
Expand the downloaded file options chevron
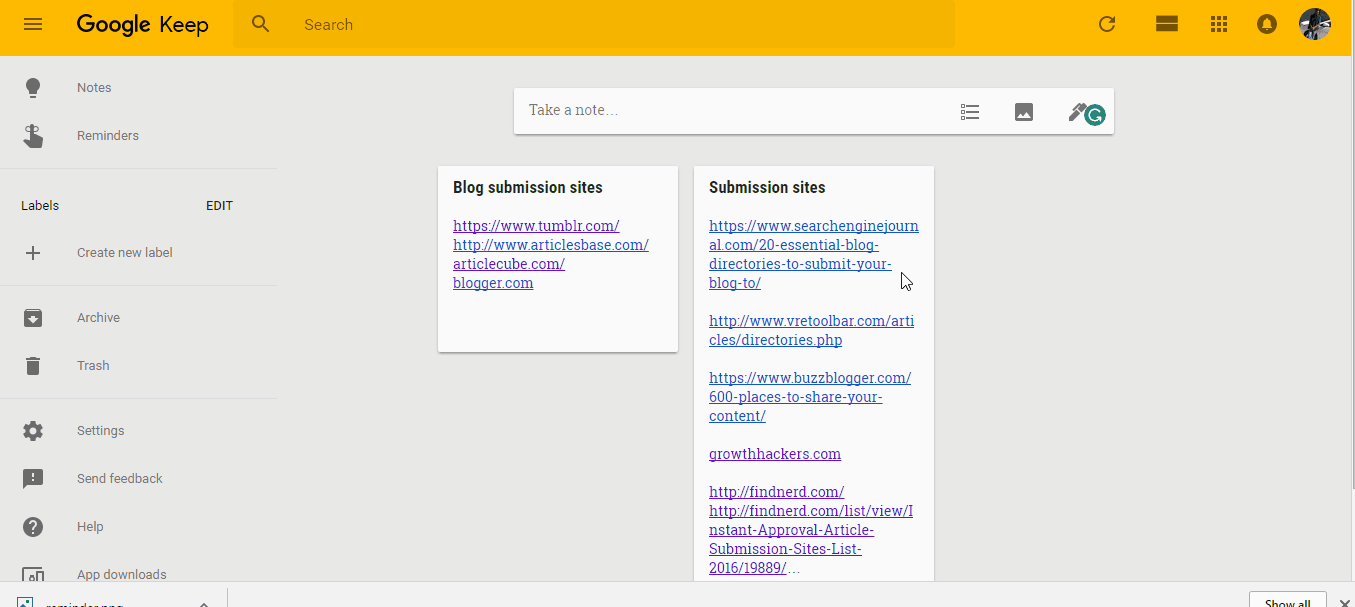click(204, 602)
